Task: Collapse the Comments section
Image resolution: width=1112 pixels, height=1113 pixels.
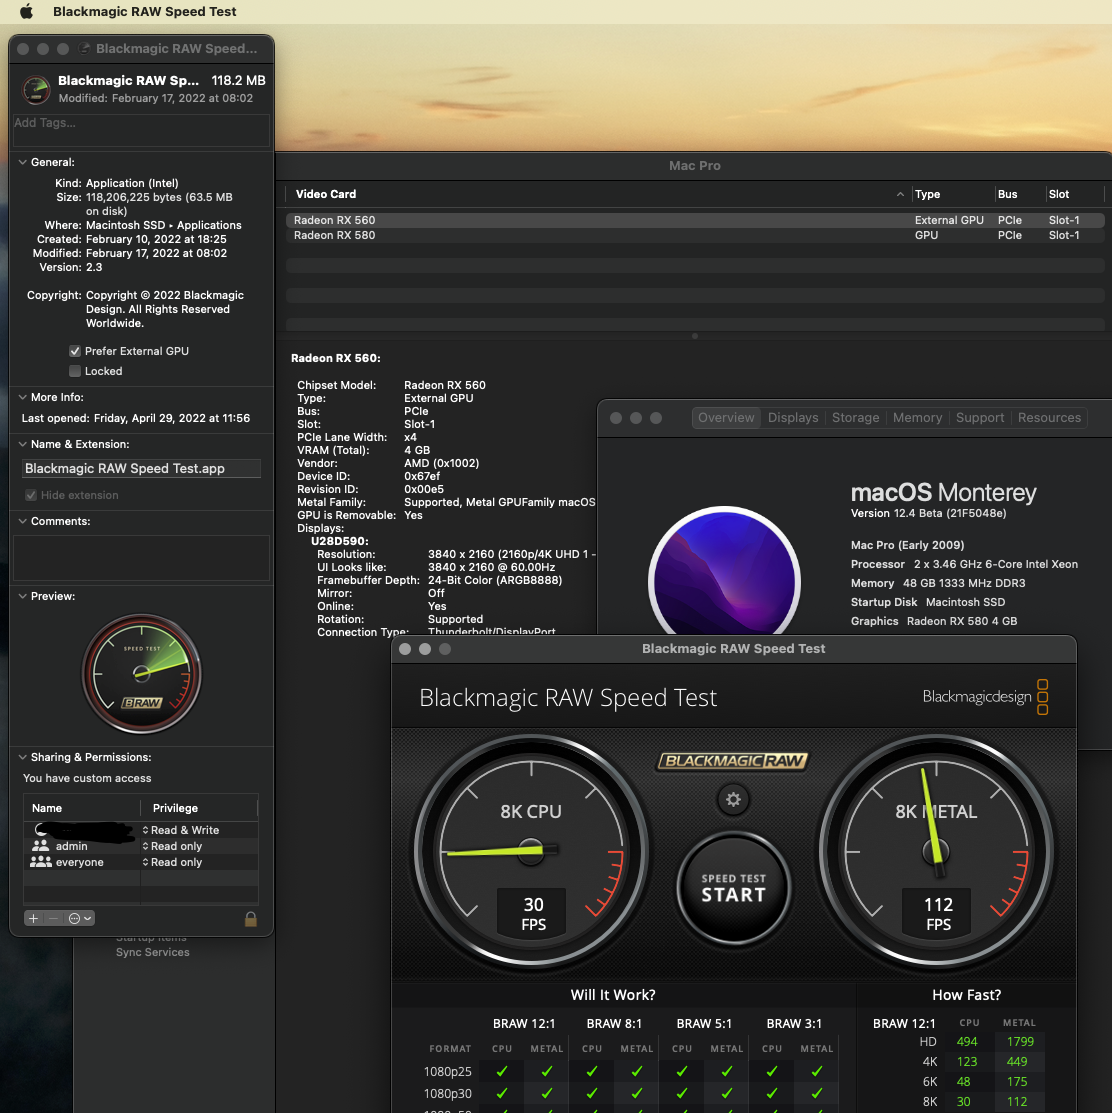Action: (x=23, y=521)
